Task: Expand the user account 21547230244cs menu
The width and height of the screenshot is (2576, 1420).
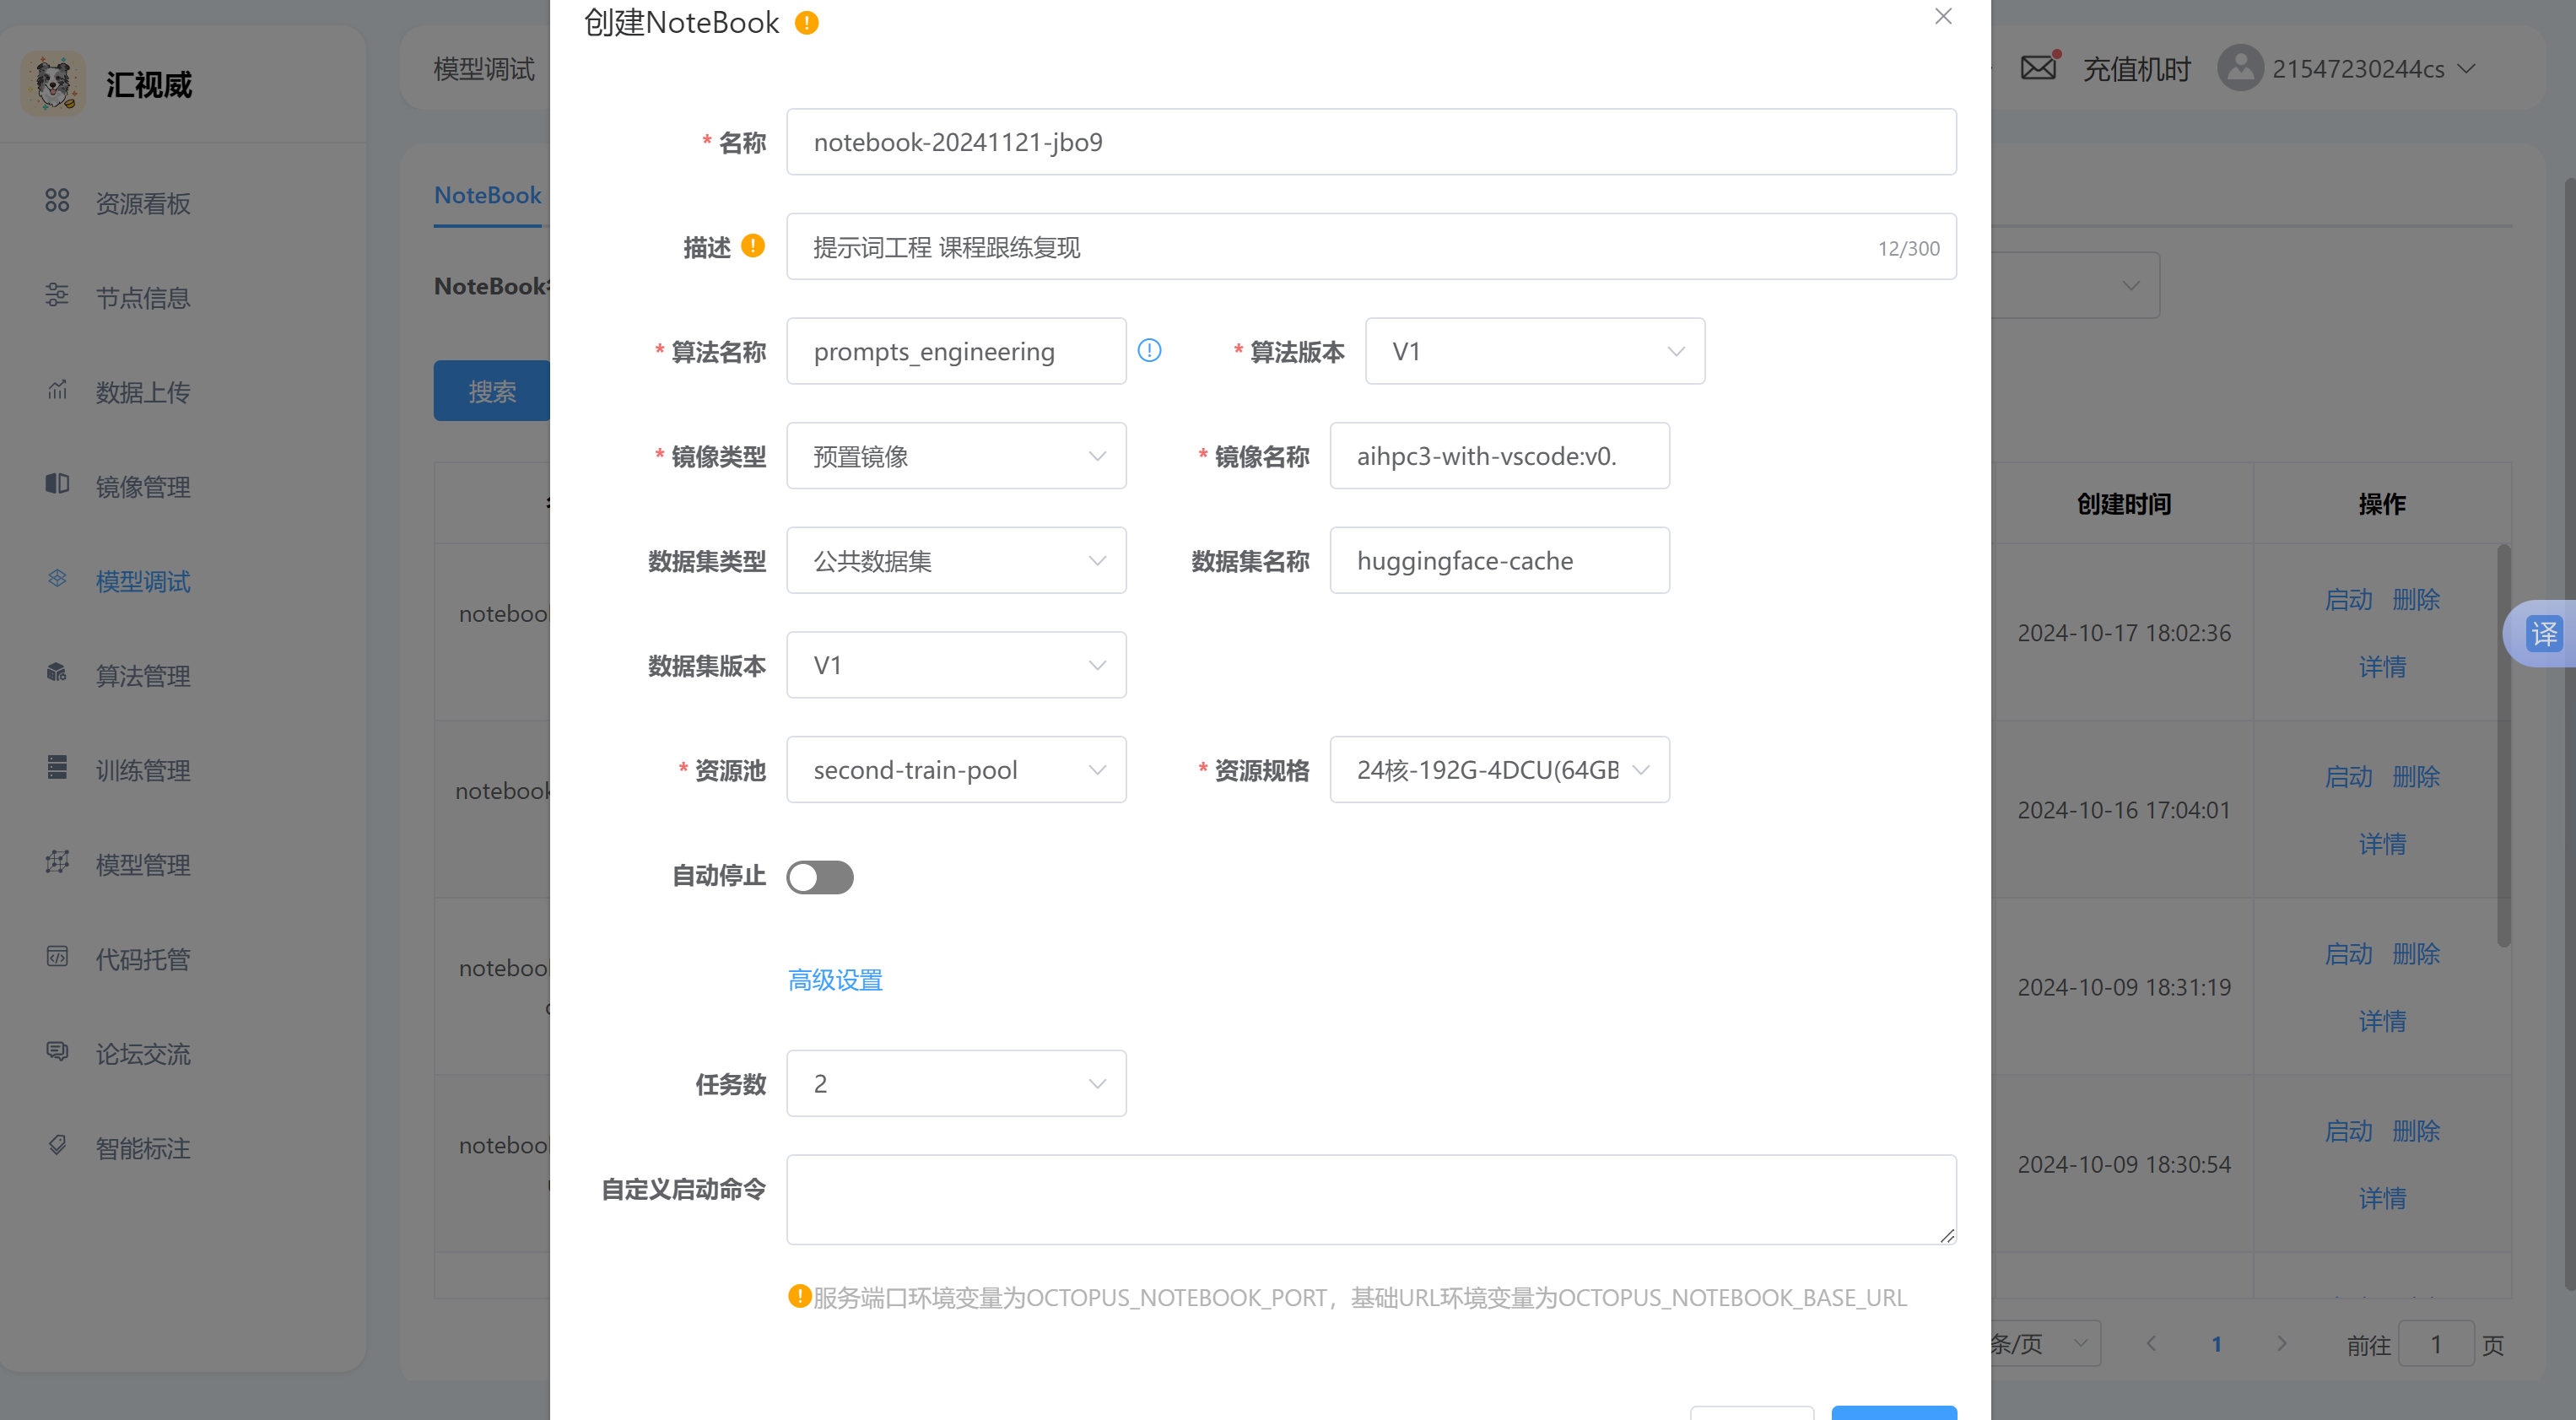Action: (x=2374, y=69)
